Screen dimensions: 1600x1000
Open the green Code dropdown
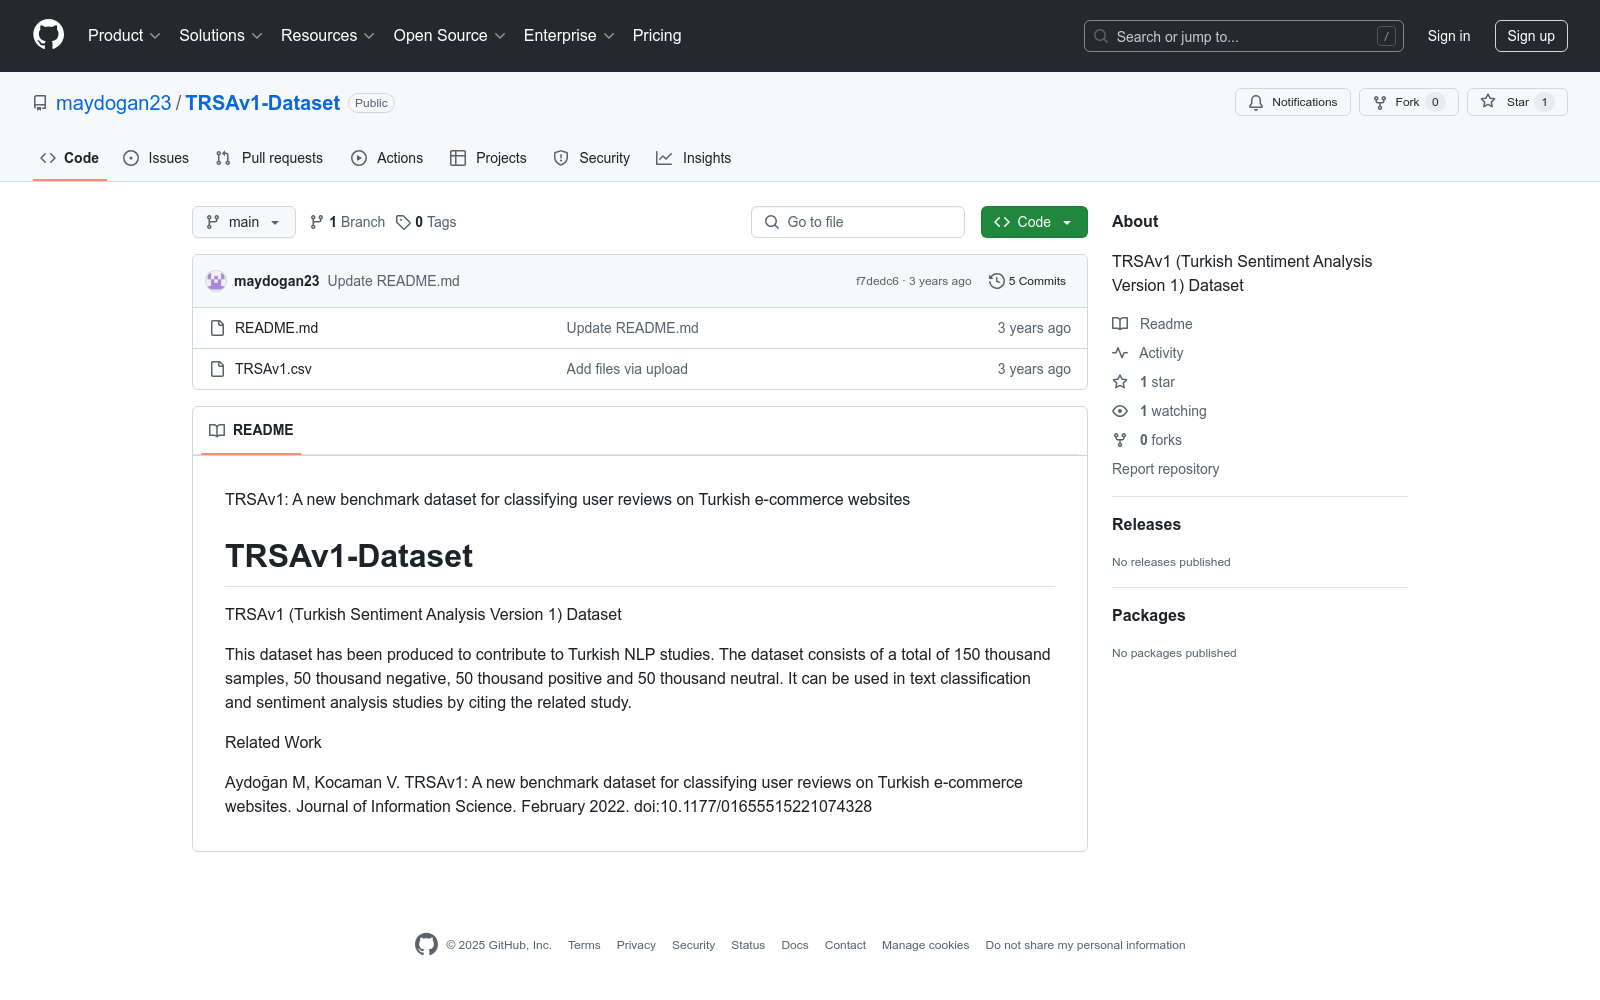(x=1034, y=222)
